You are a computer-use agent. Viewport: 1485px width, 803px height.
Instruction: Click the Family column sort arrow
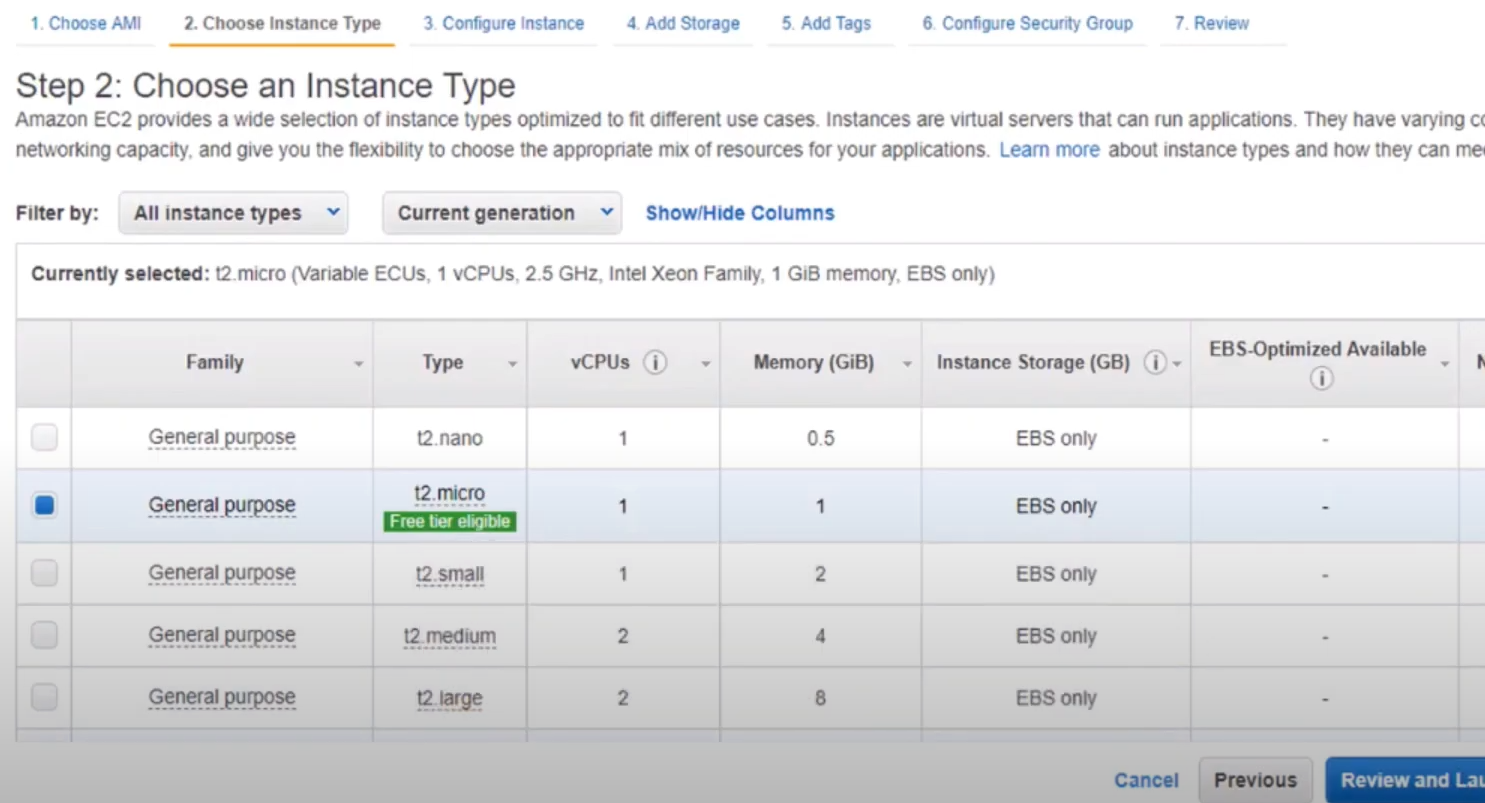358,365
